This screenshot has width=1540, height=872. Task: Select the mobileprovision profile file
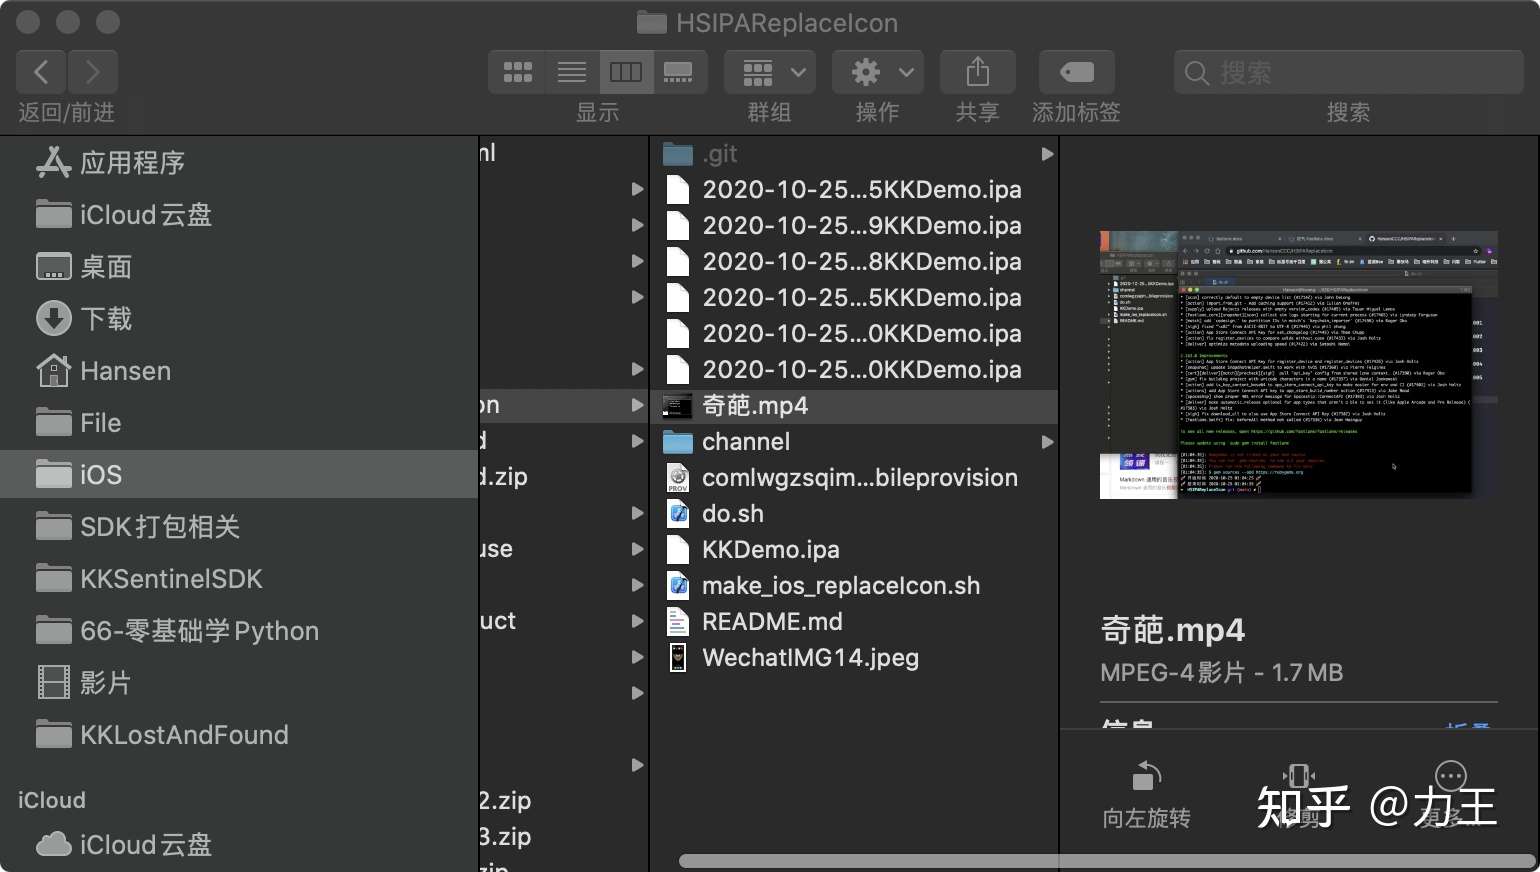click(x=854, y=478)
